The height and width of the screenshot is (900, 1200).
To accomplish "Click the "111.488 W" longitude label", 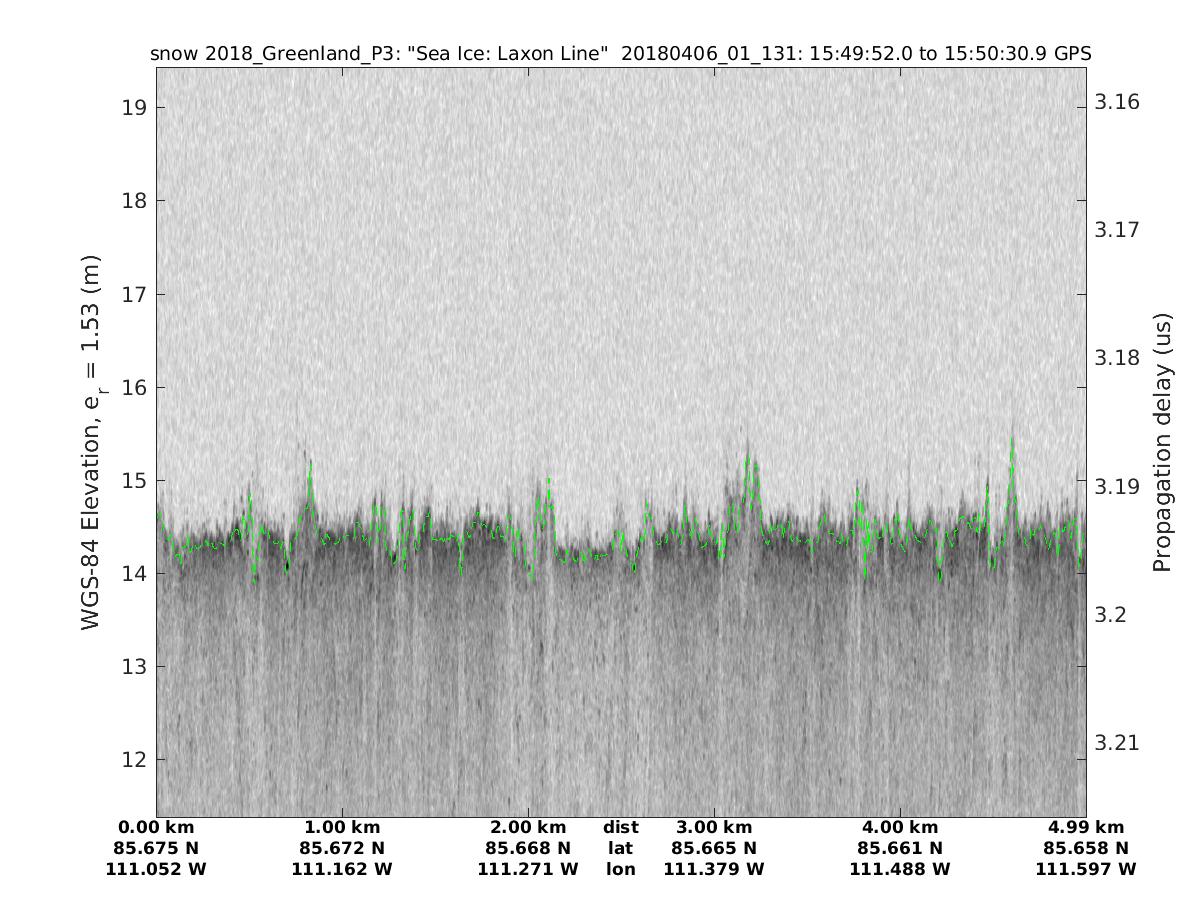I will (x=900, y=869).
